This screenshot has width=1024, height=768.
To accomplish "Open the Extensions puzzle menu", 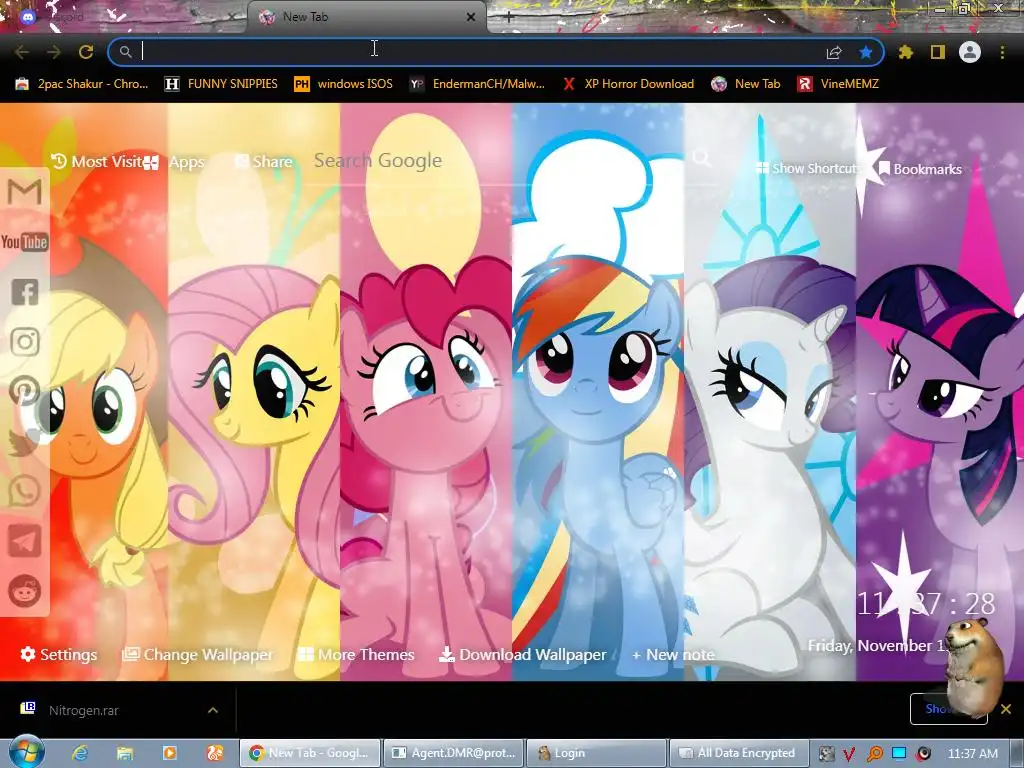I will [x=906, y=52].
